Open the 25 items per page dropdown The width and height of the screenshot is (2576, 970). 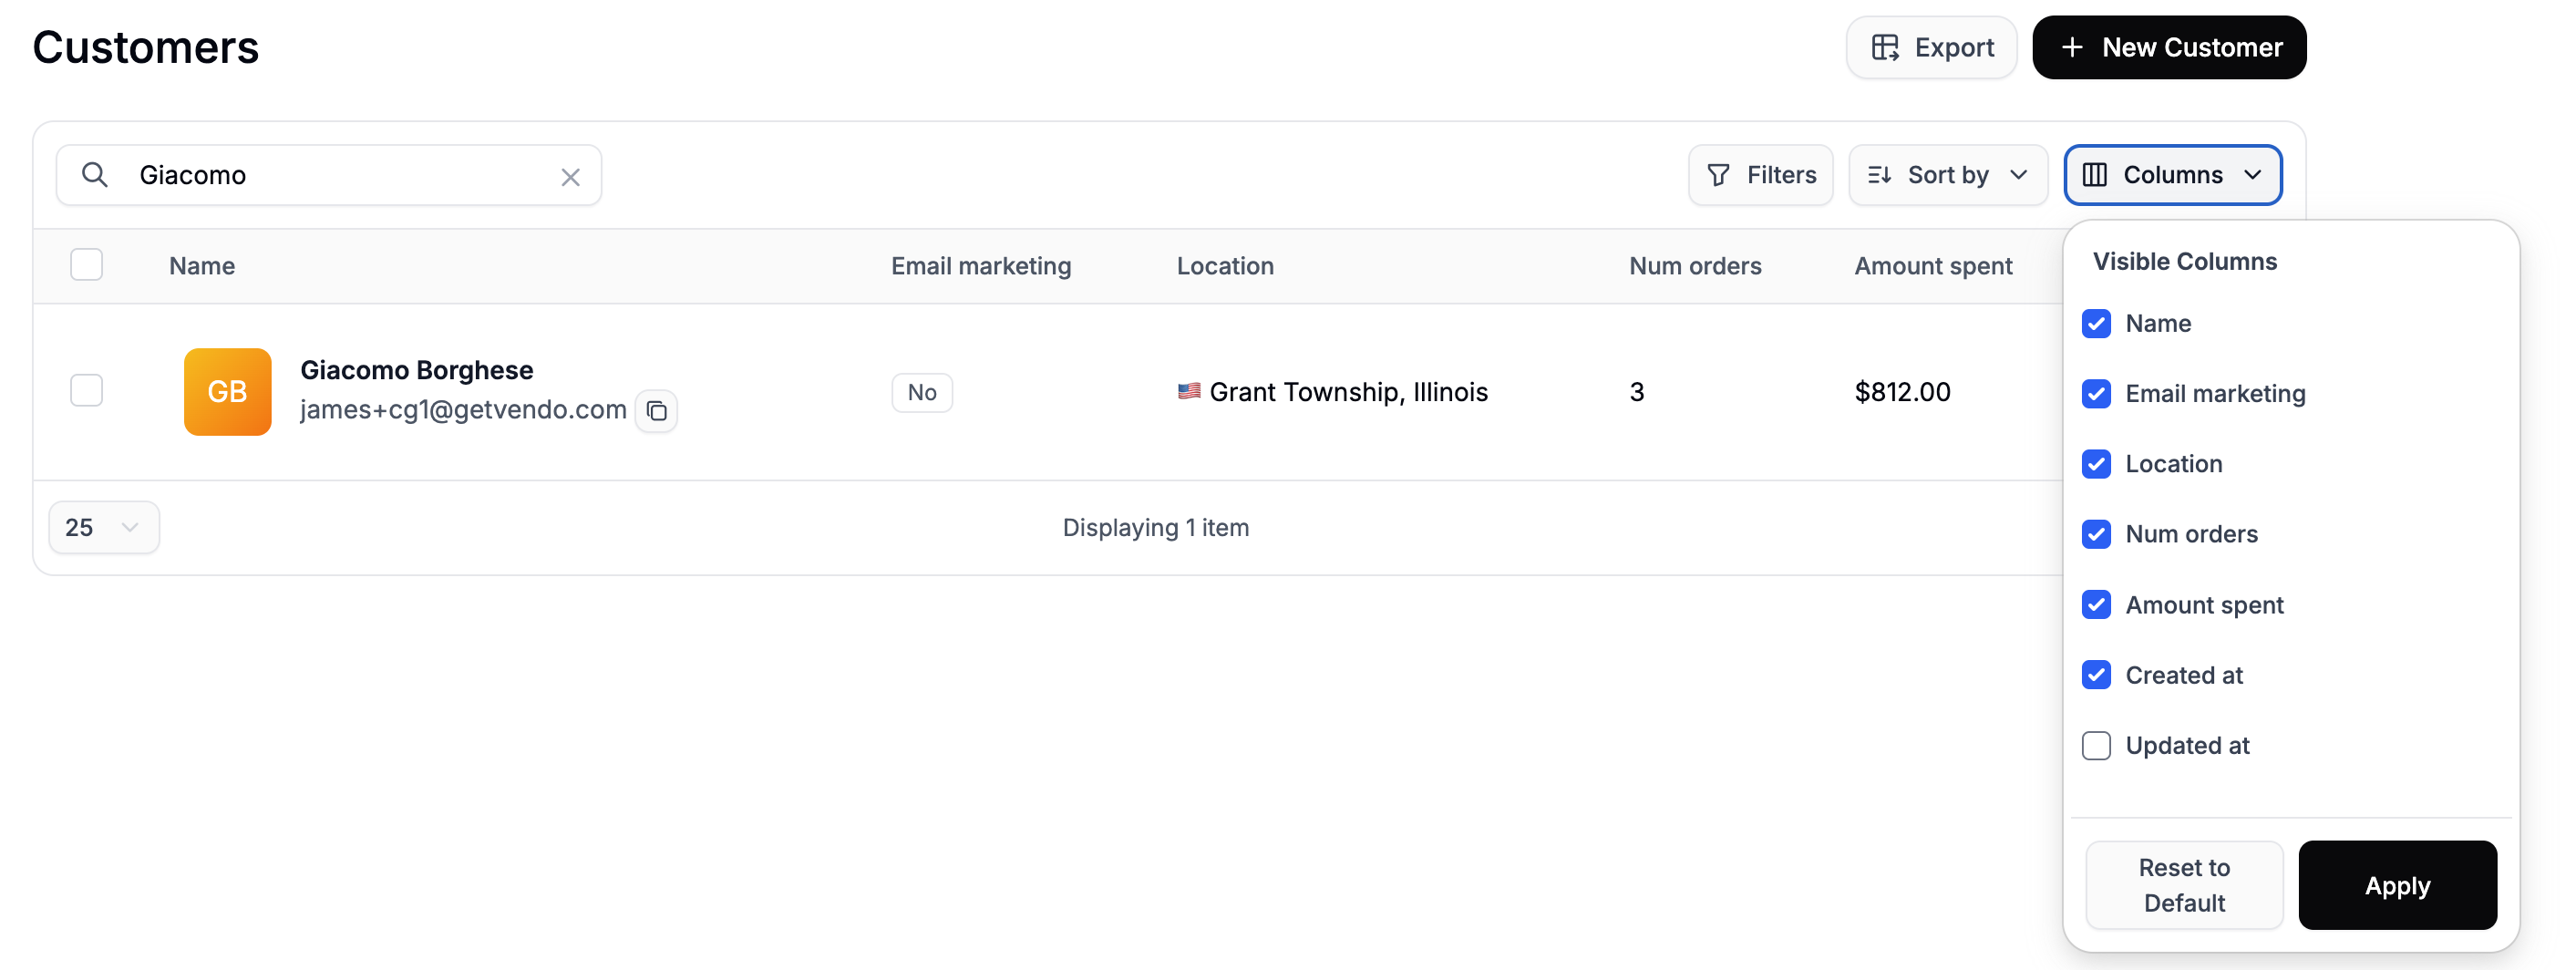click(x=103, y=527)
